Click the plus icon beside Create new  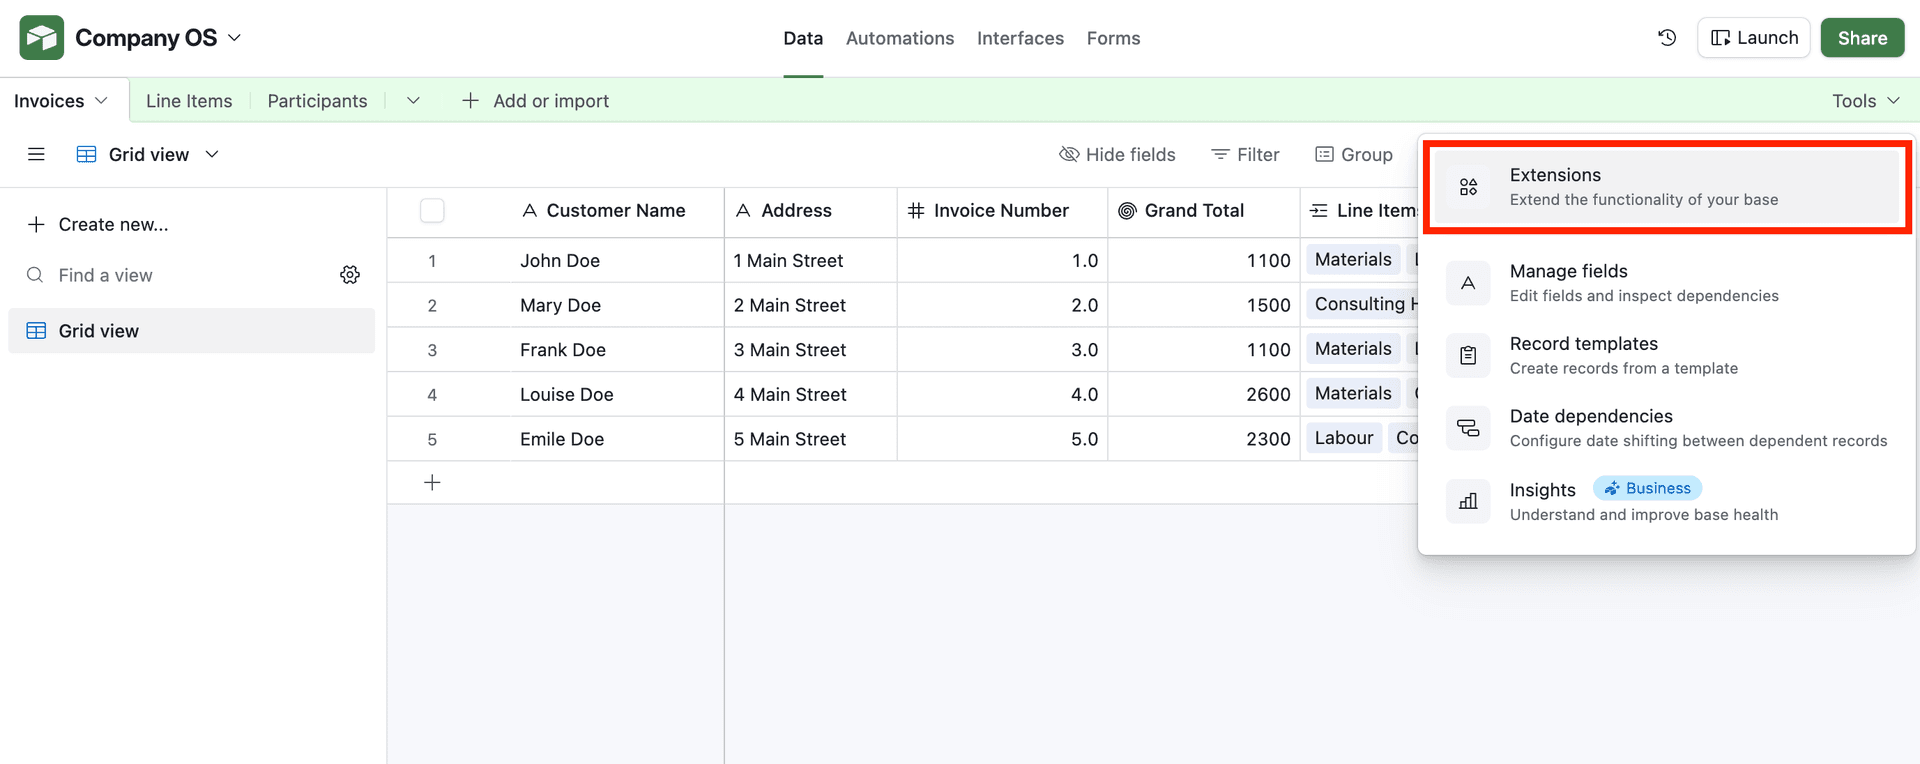click(x=36, y=225)
